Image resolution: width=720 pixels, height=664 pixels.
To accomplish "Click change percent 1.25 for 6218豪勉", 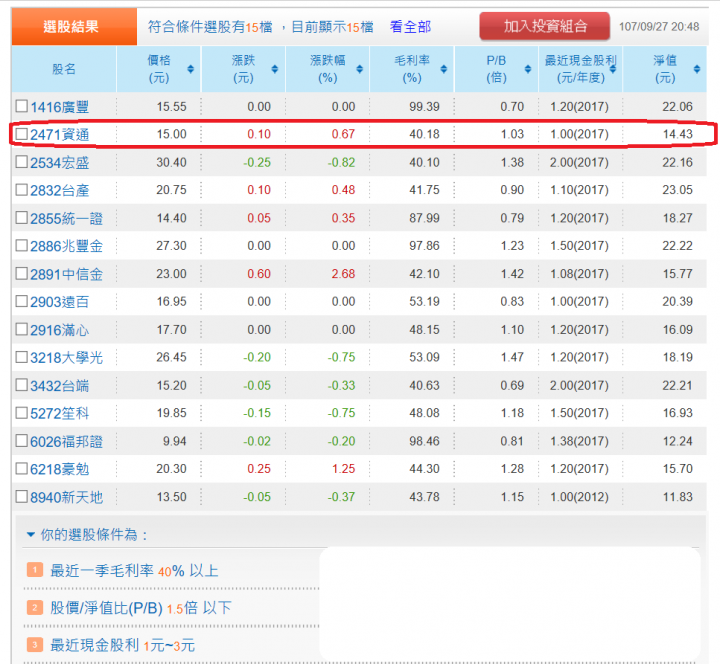I will [343, 469].
